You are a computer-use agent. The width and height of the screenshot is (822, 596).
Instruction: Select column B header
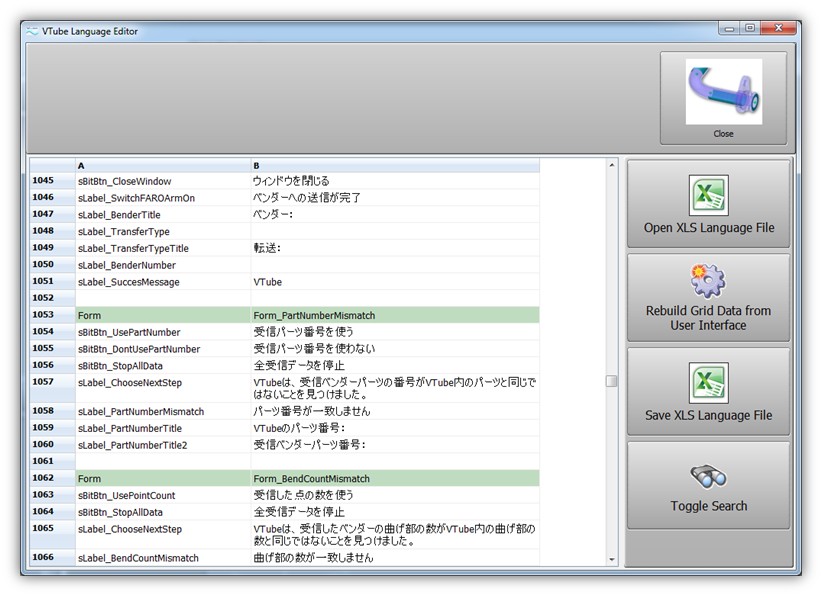point(395,166)
